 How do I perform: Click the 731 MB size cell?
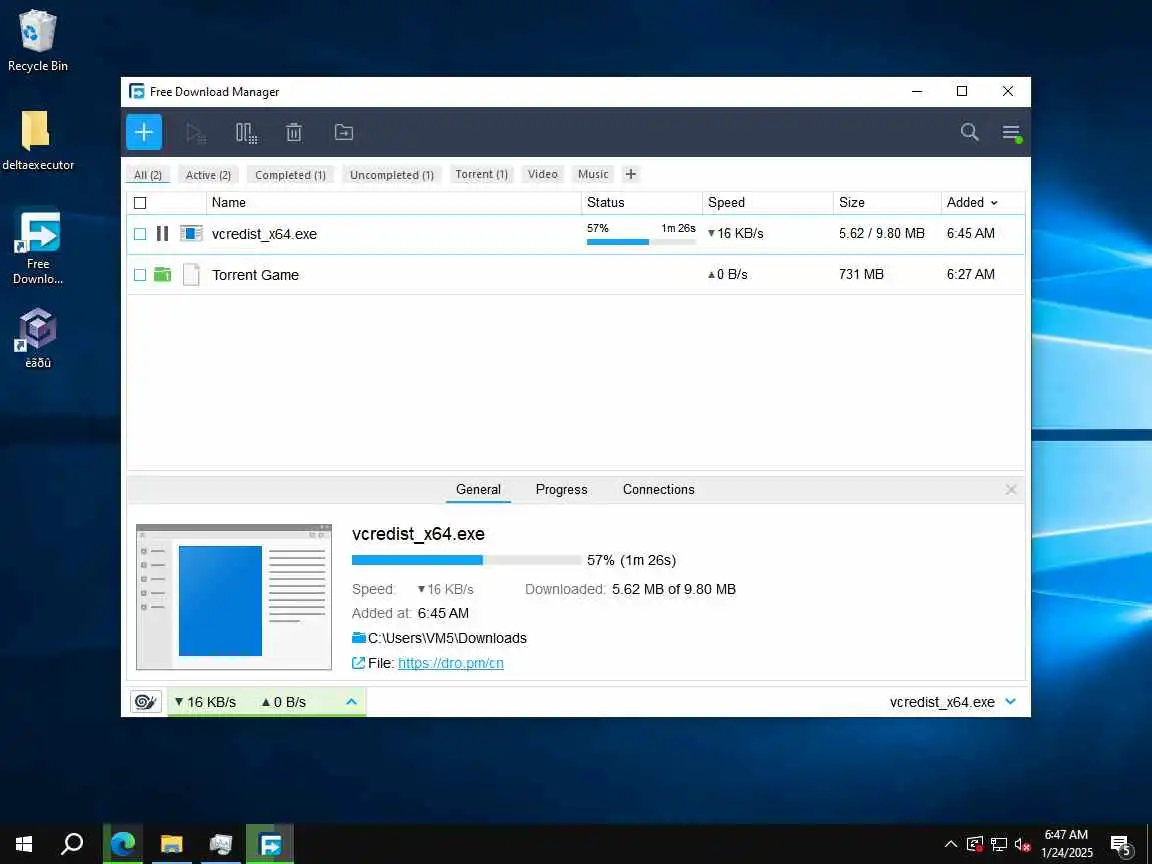[x=861, y=274]
